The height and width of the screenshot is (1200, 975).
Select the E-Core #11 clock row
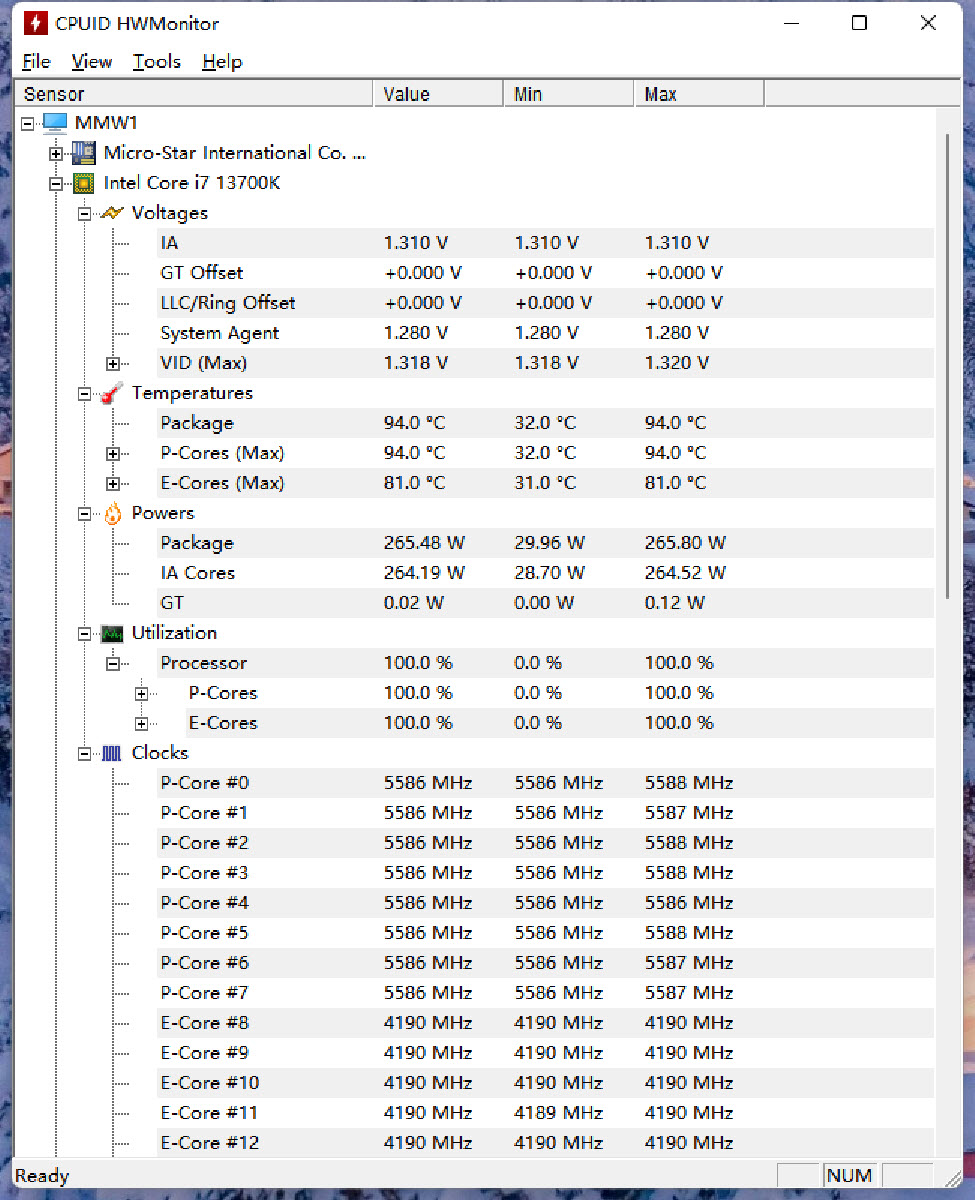coord(545,1113)
